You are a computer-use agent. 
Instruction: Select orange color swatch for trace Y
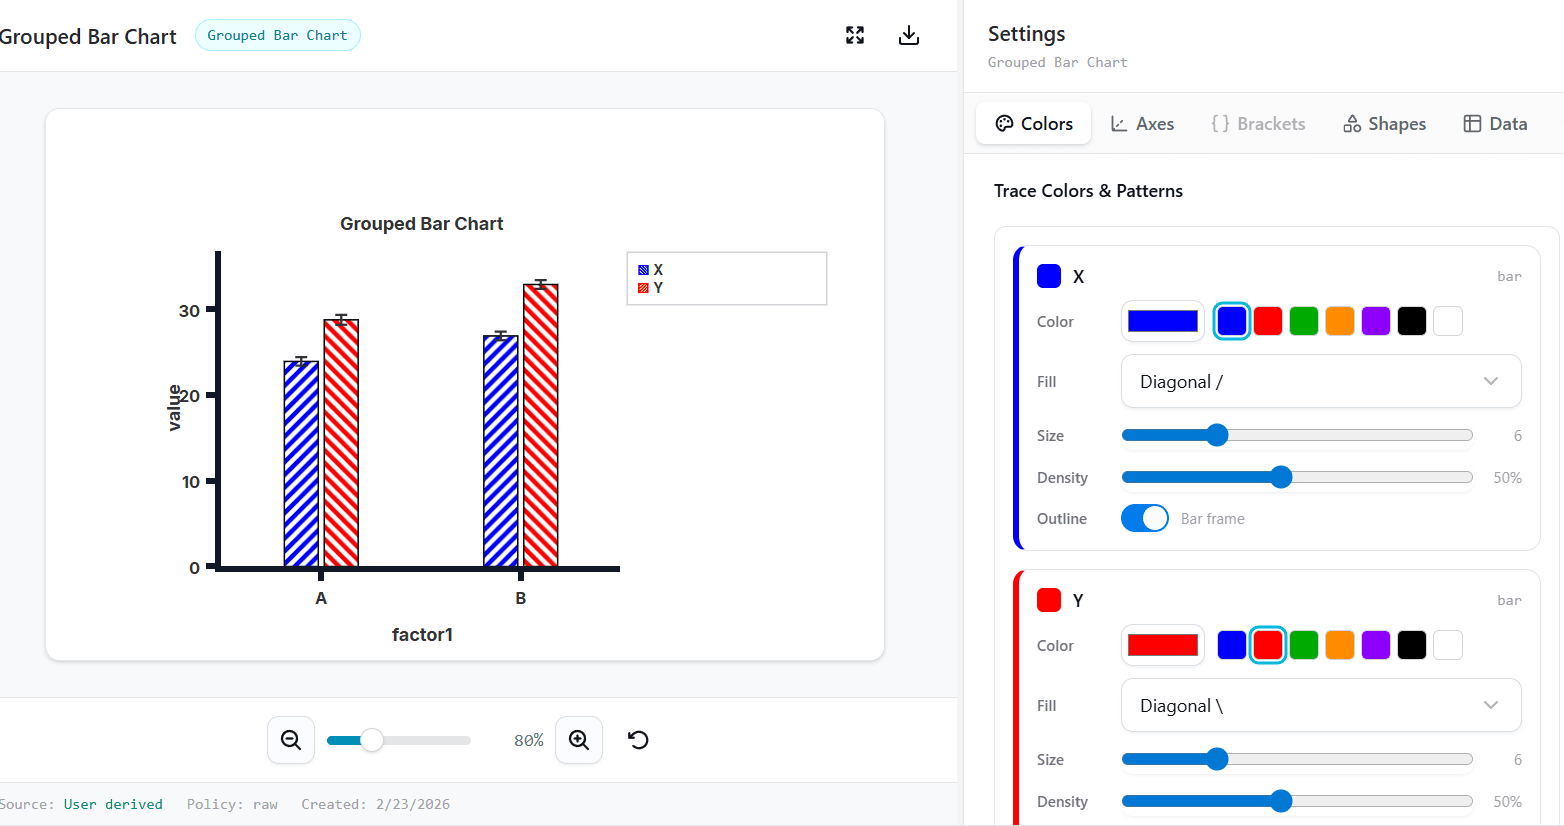tap(1339, 645)
